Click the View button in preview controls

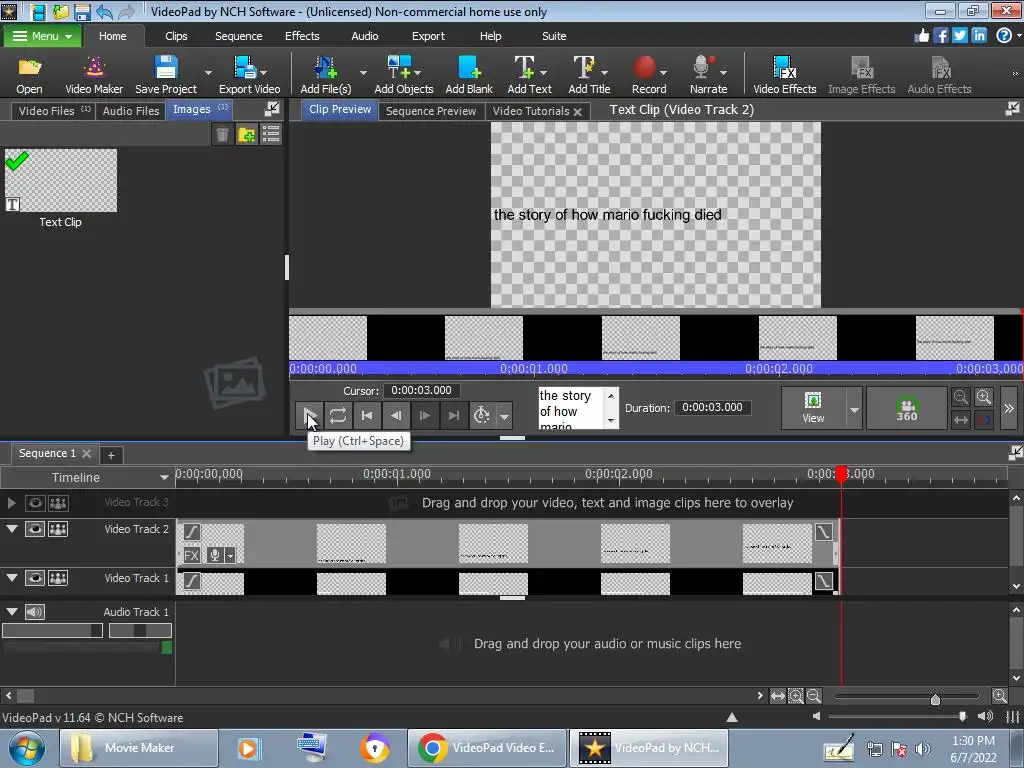coord(813,408)
